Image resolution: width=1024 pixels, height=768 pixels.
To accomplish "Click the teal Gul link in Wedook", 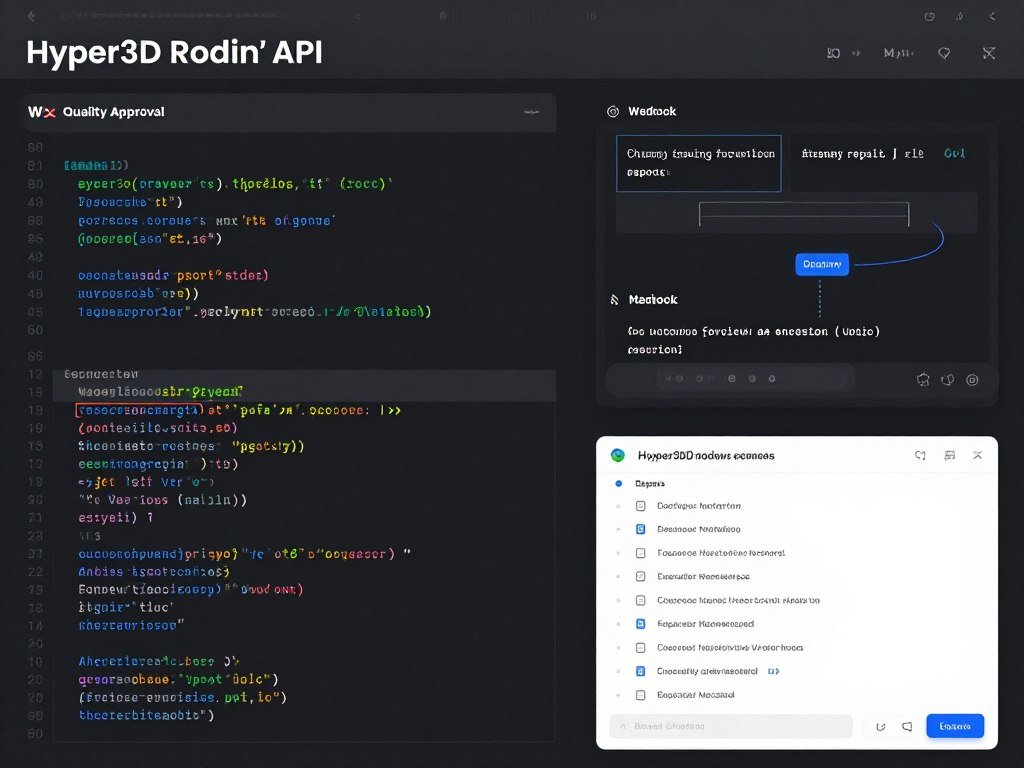I will tap(954, 153).
